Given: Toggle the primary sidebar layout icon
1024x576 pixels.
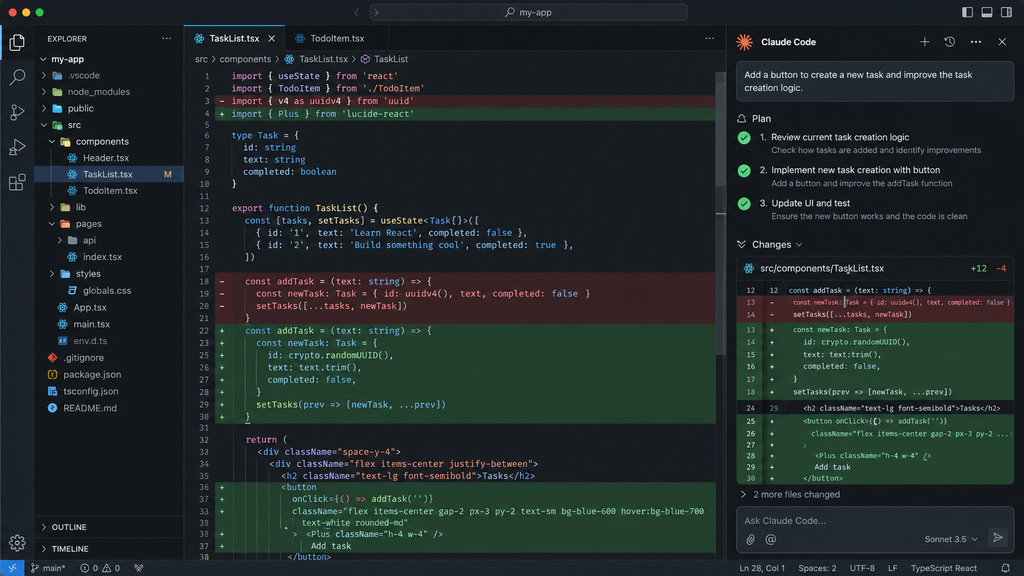Looking at the screenshot, I should click(967, 12).
